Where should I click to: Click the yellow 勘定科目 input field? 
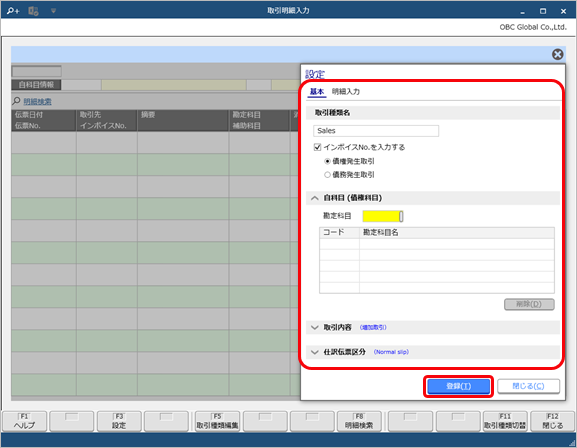click(381, 216)
